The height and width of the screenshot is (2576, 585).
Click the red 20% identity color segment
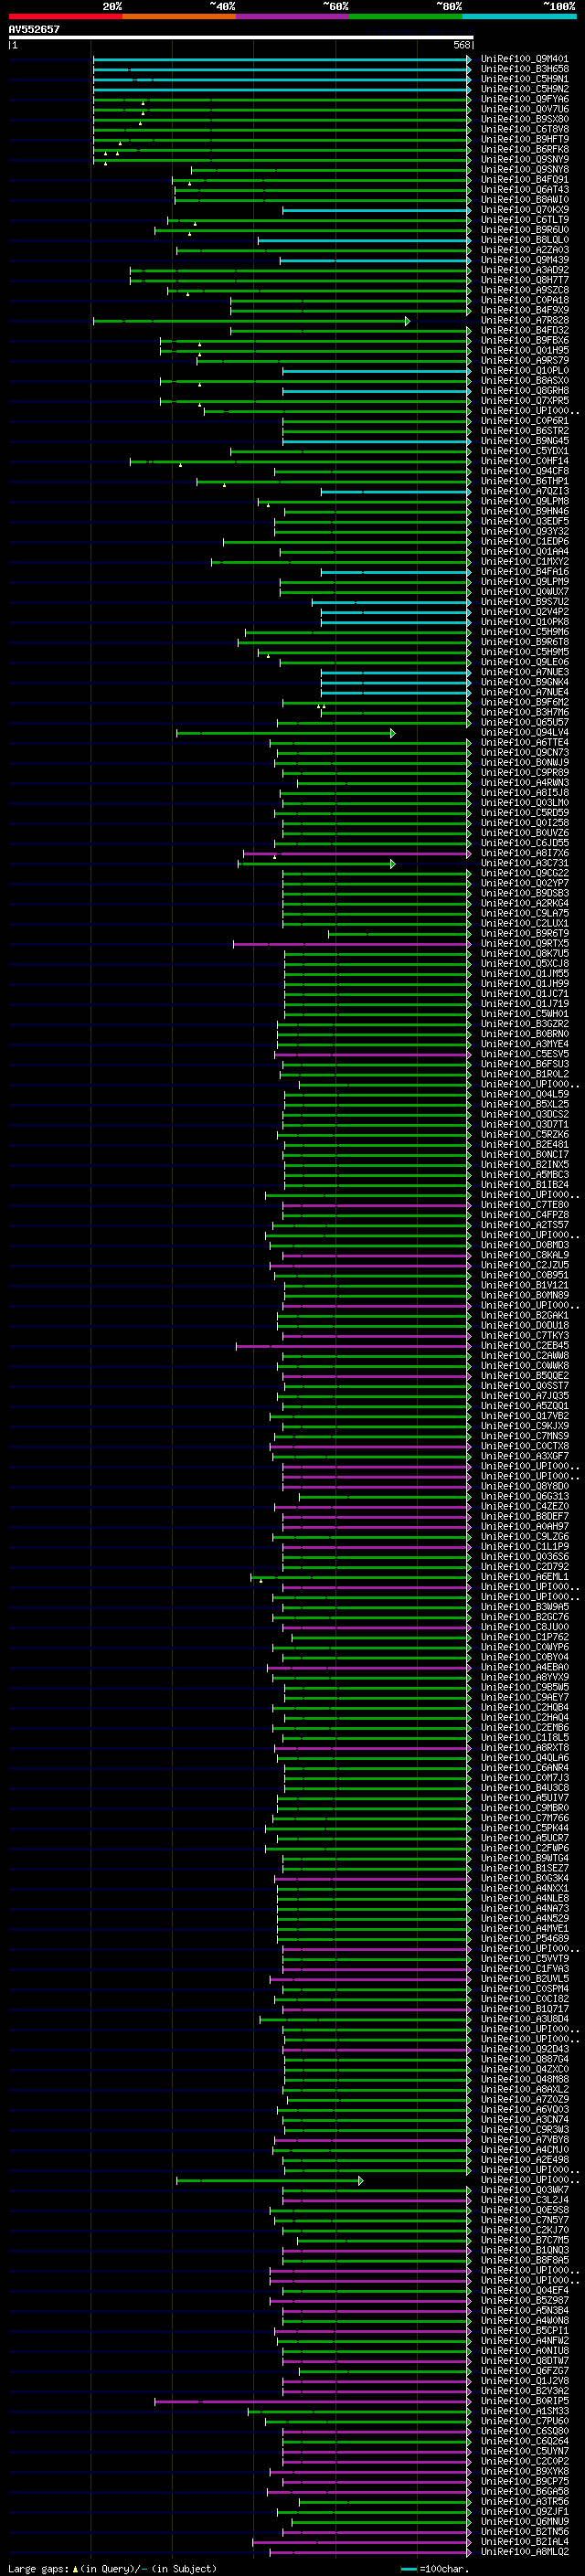pos(65,16)
